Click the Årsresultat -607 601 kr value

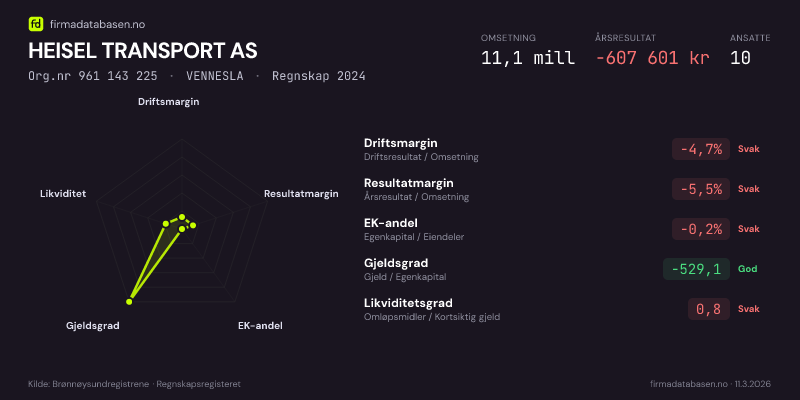coord(652,57)
